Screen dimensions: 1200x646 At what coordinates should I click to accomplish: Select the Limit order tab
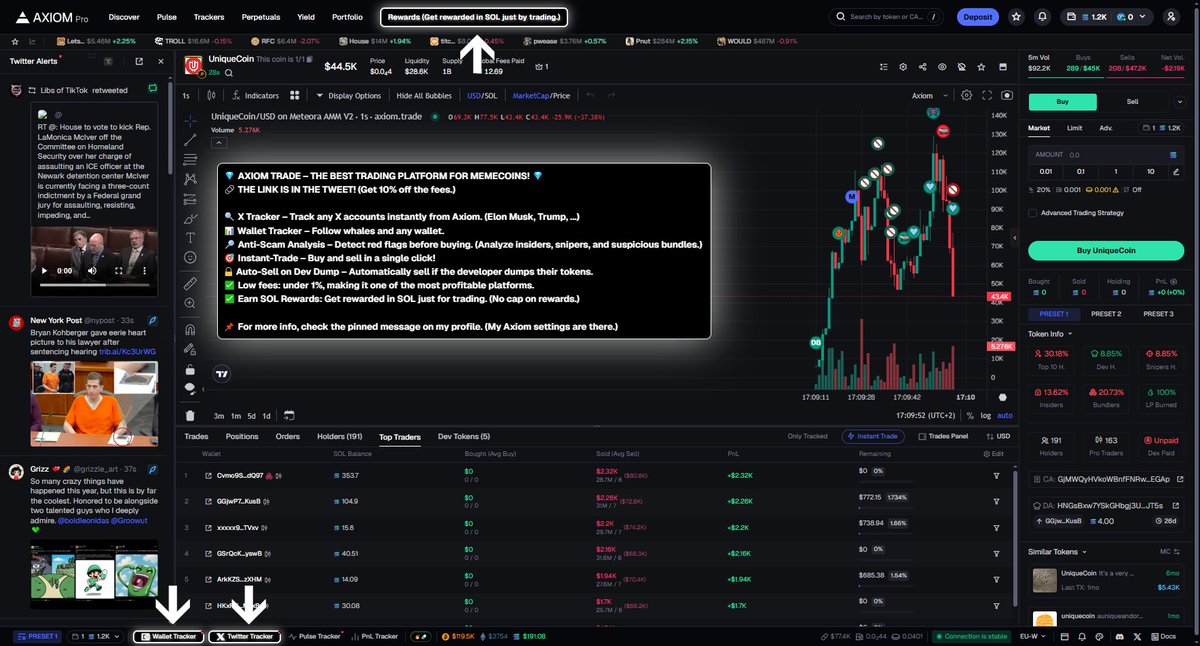coord(1074,128)
